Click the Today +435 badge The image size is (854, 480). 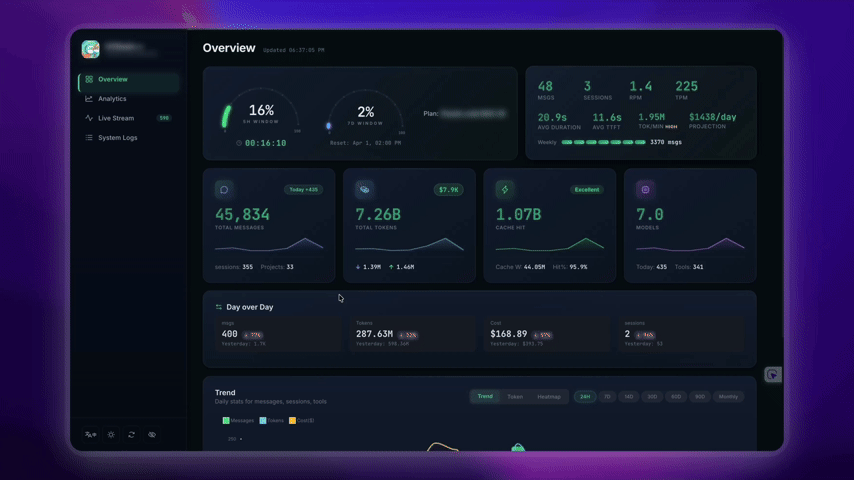[x=303, y=190]
